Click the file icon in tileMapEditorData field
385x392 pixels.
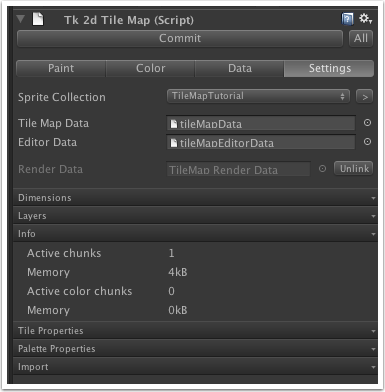(x=174, y=143)
